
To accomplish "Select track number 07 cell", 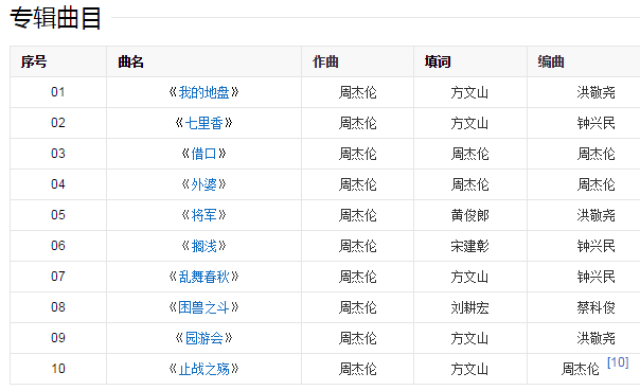I will [58, 277].
